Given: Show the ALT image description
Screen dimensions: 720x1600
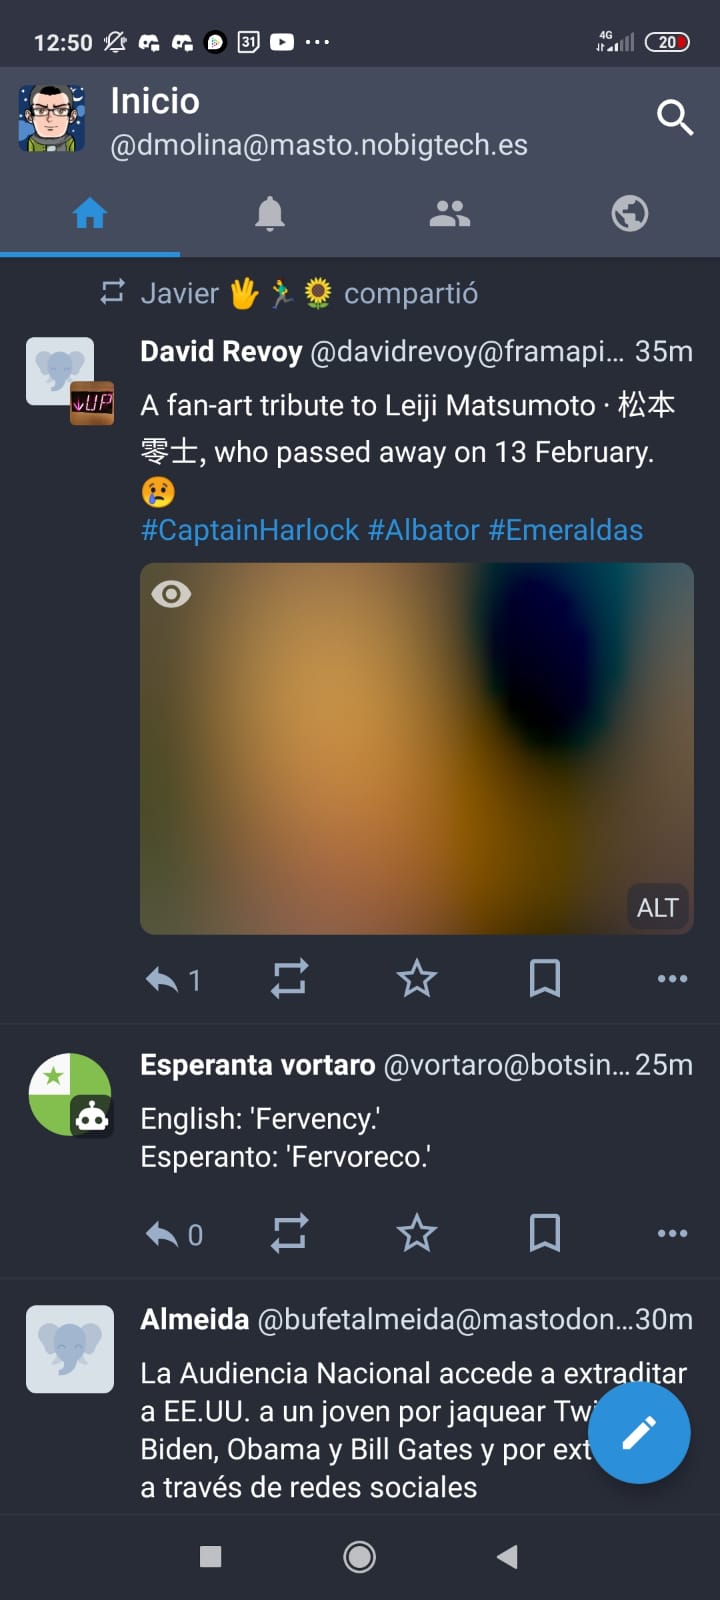Looking at the screenshot, I should [x=657, y=907].
